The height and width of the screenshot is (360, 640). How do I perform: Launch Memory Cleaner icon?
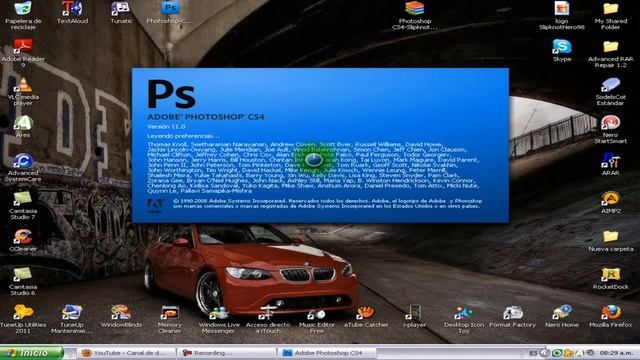170,313
